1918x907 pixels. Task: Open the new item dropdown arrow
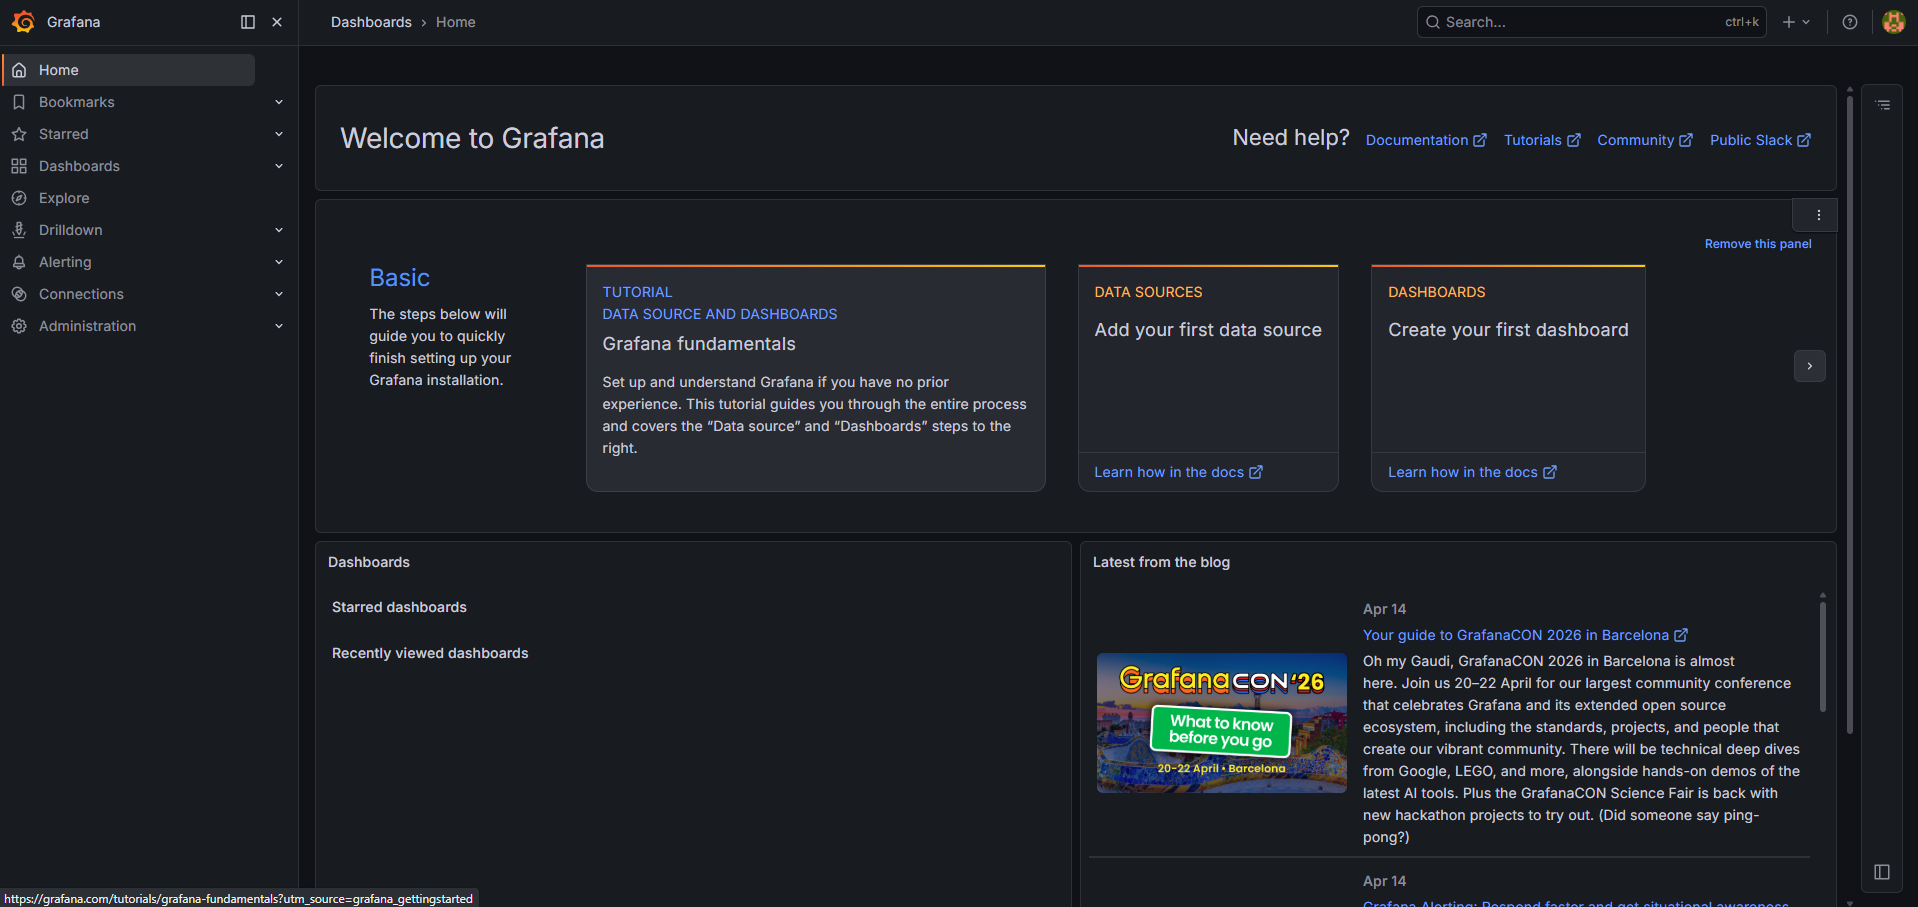click(1806, 21)
